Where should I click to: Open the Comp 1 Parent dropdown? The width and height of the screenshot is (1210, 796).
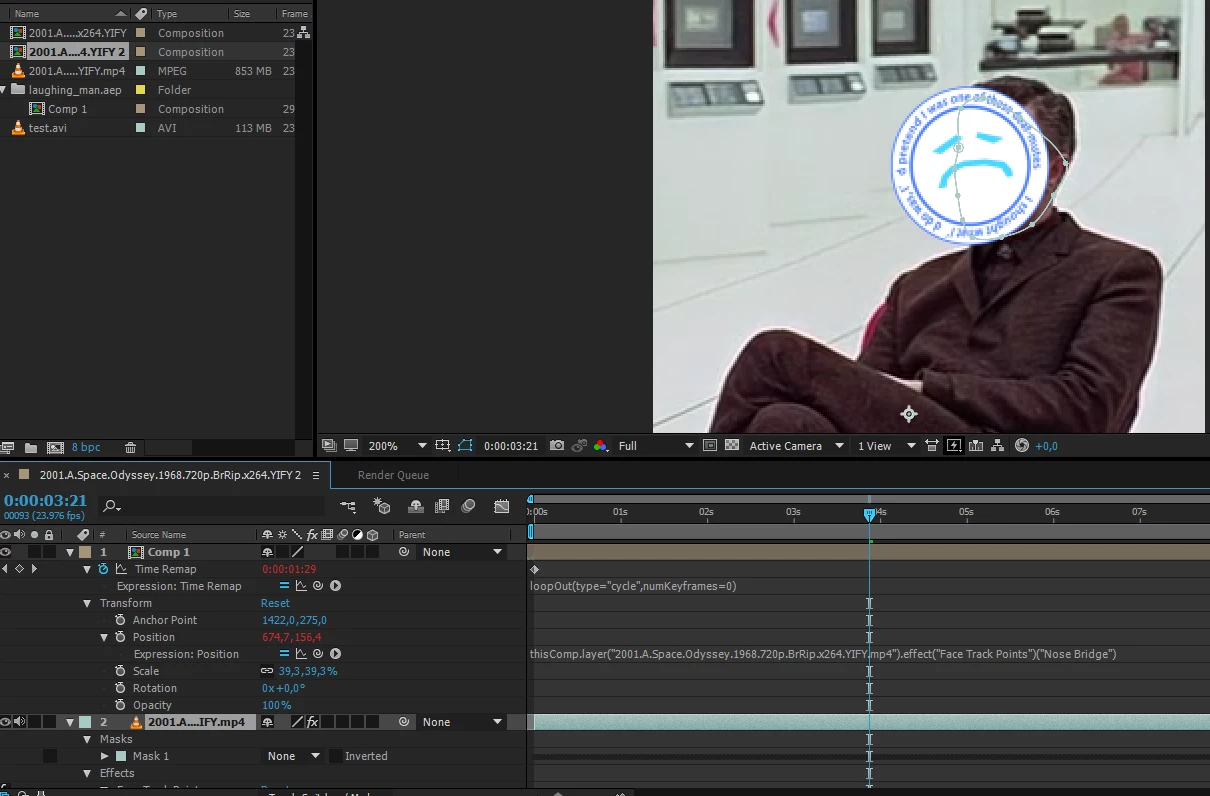tap(462, 552)
